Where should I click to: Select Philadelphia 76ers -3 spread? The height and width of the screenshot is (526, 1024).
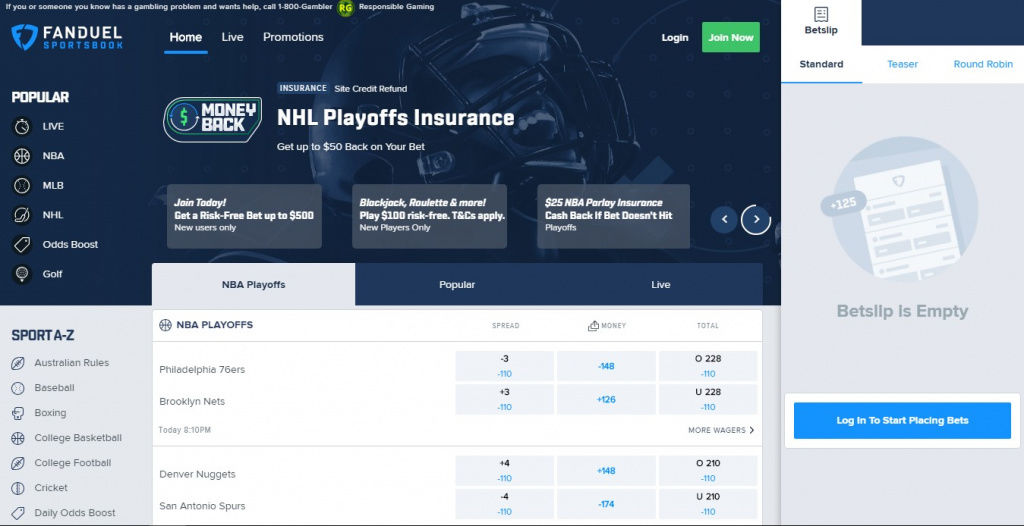[504, 366]
